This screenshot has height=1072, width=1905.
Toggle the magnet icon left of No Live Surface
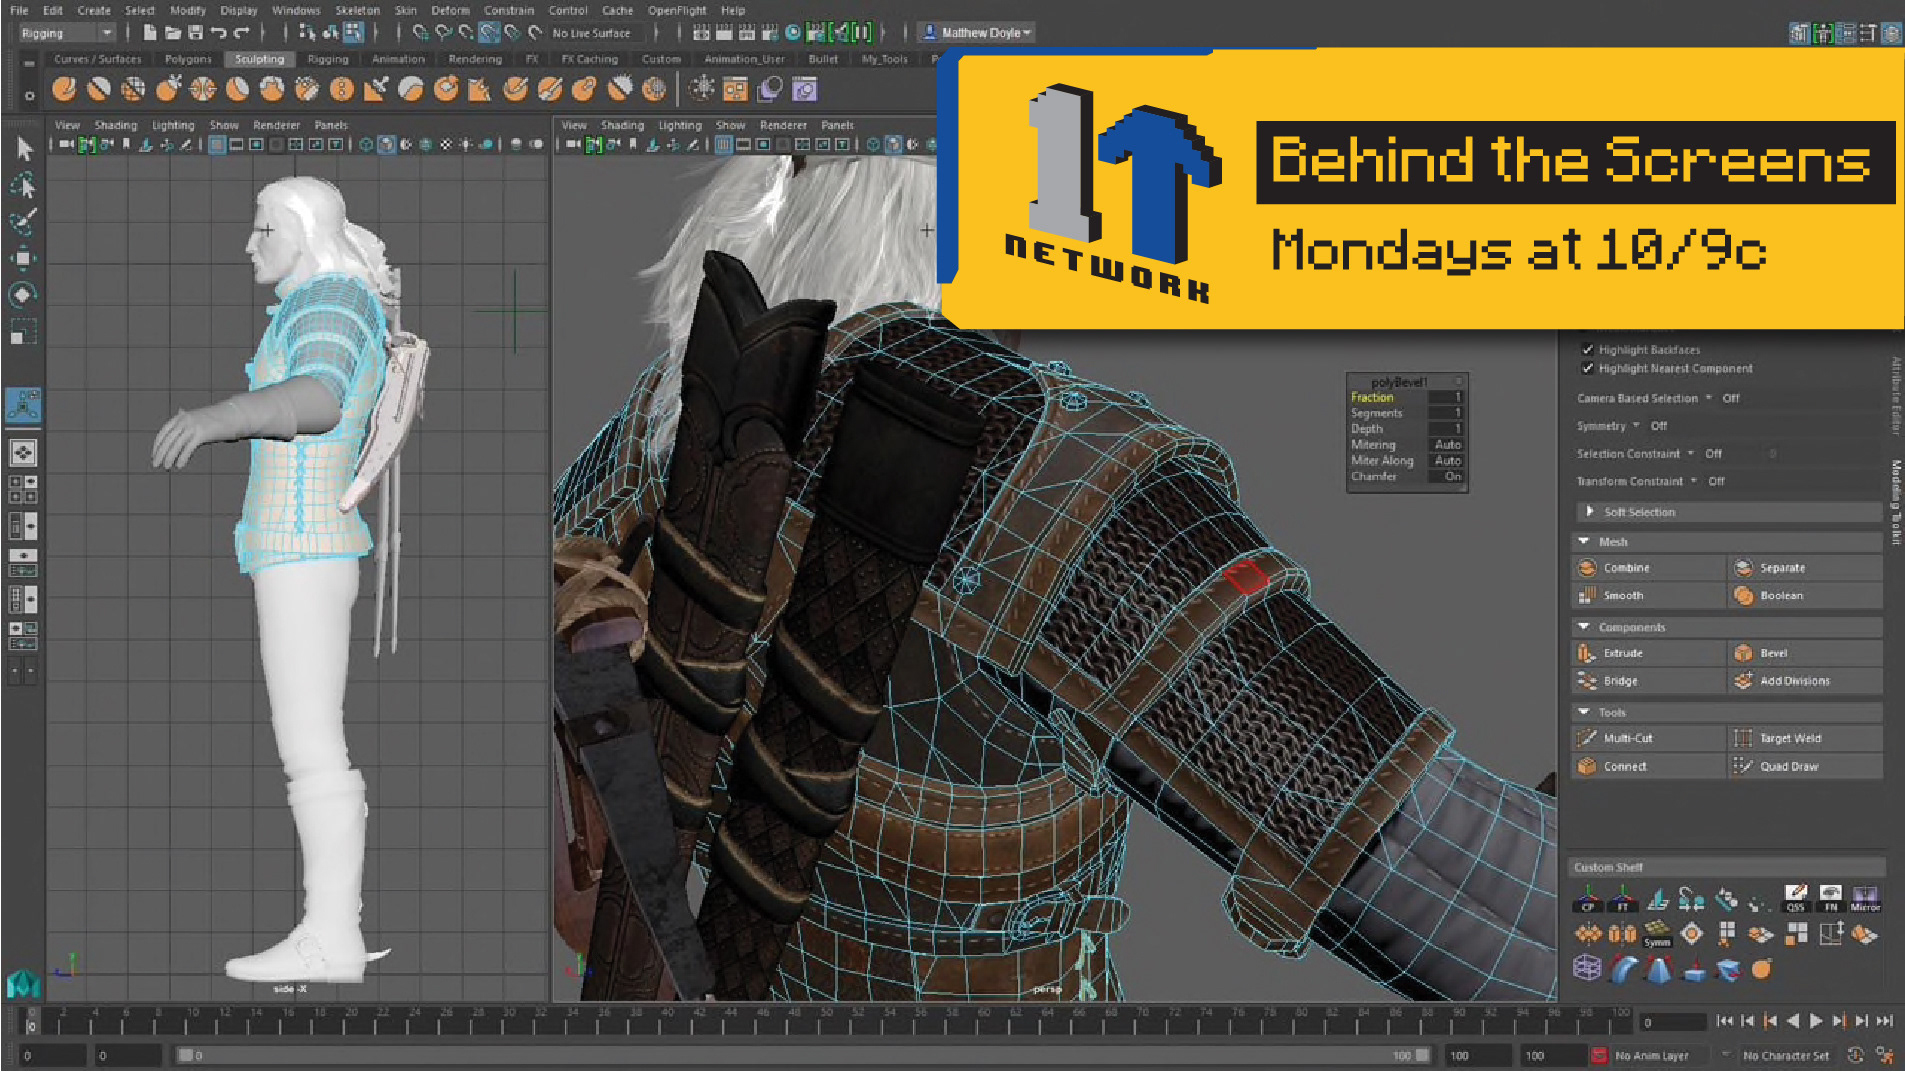click(x=535, y=33)
